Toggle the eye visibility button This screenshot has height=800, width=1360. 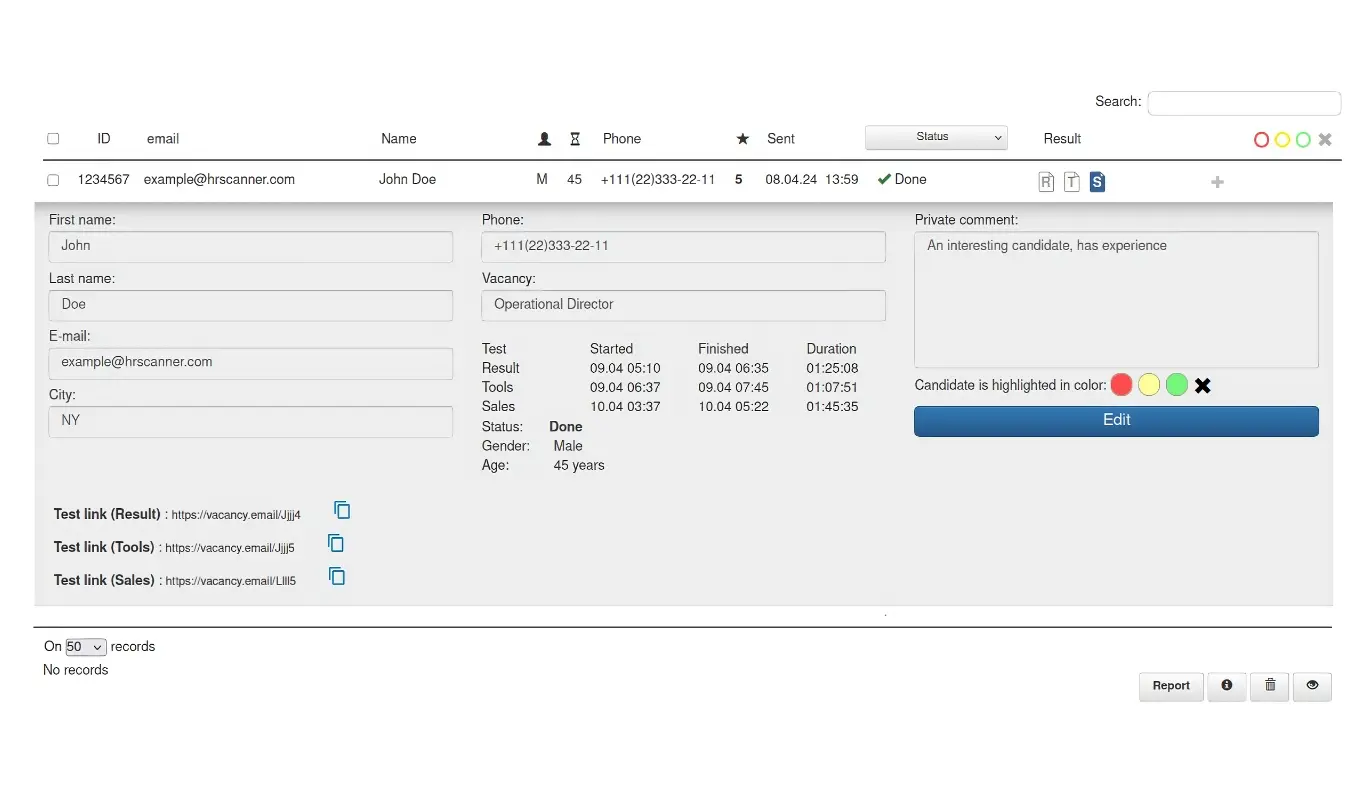coord(1312,686)
